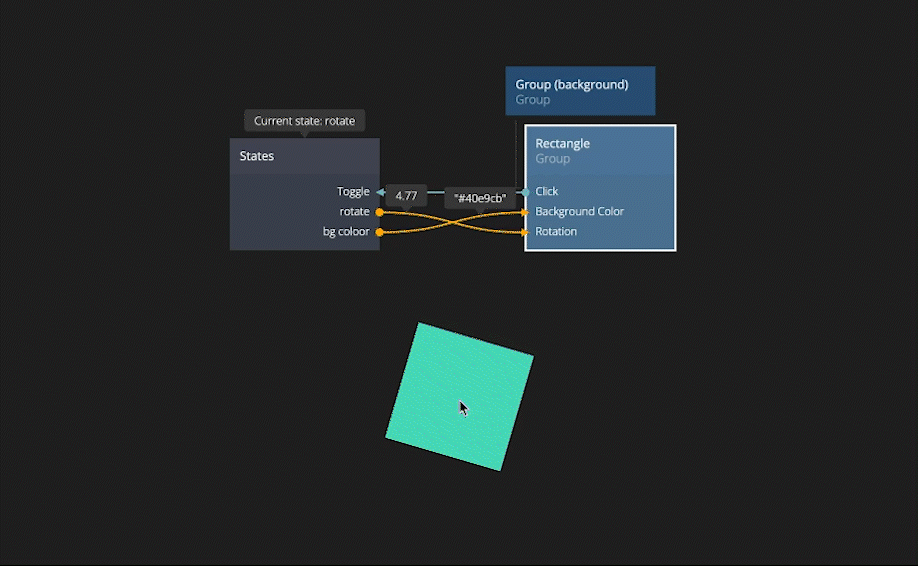Screen dimensions: 918x566
Task: Click the orange rotate output port dot
Action: click(379, 212)
